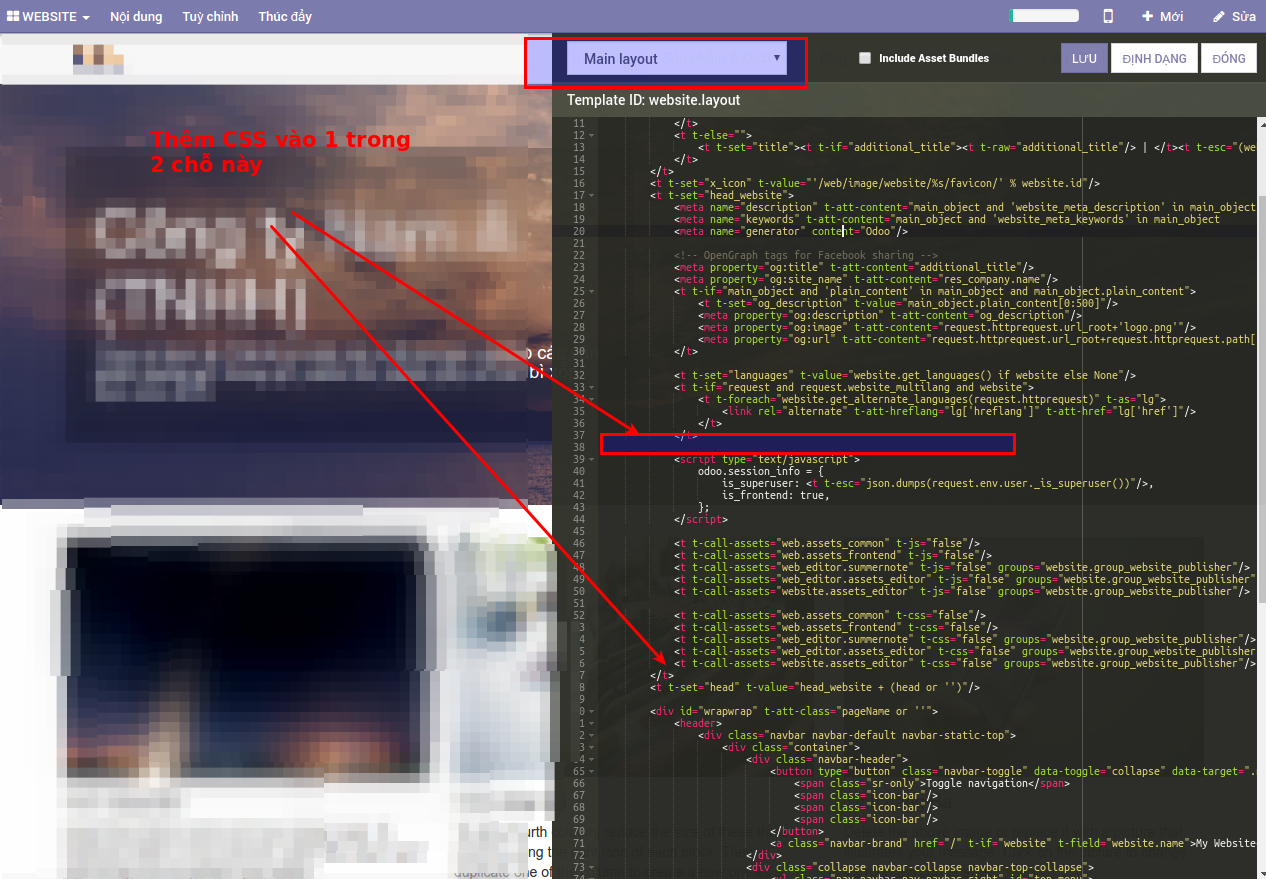Image resolution: width=1266 pixels, height=879 pixels.
Task: Open the Nội dung menu
Action: [134, 17]
